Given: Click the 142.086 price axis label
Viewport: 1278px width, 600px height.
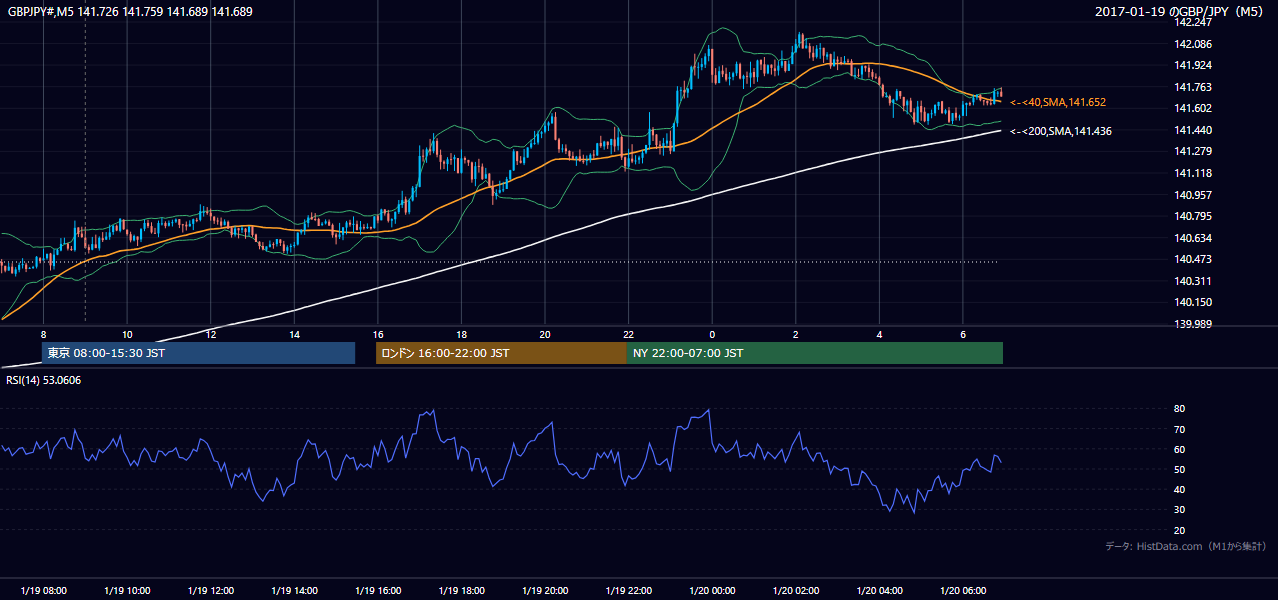Looking at the screenshot, I should [1195, 44].
